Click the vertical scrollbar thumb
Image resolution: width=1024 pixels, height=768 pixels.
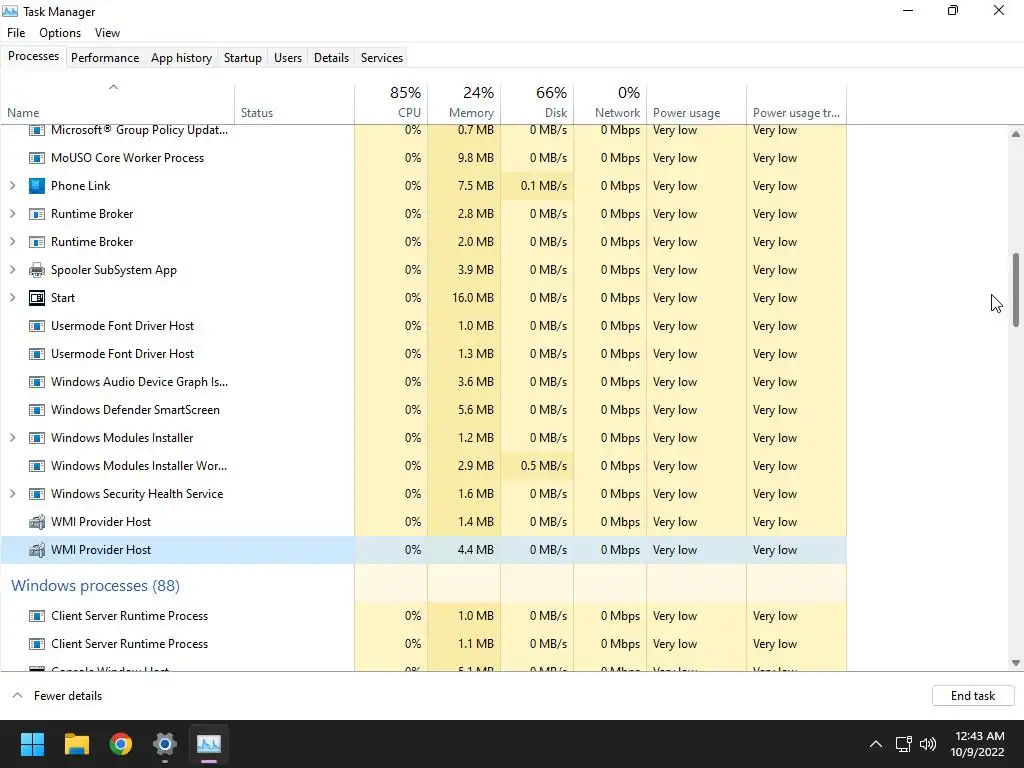point(1016,289)
